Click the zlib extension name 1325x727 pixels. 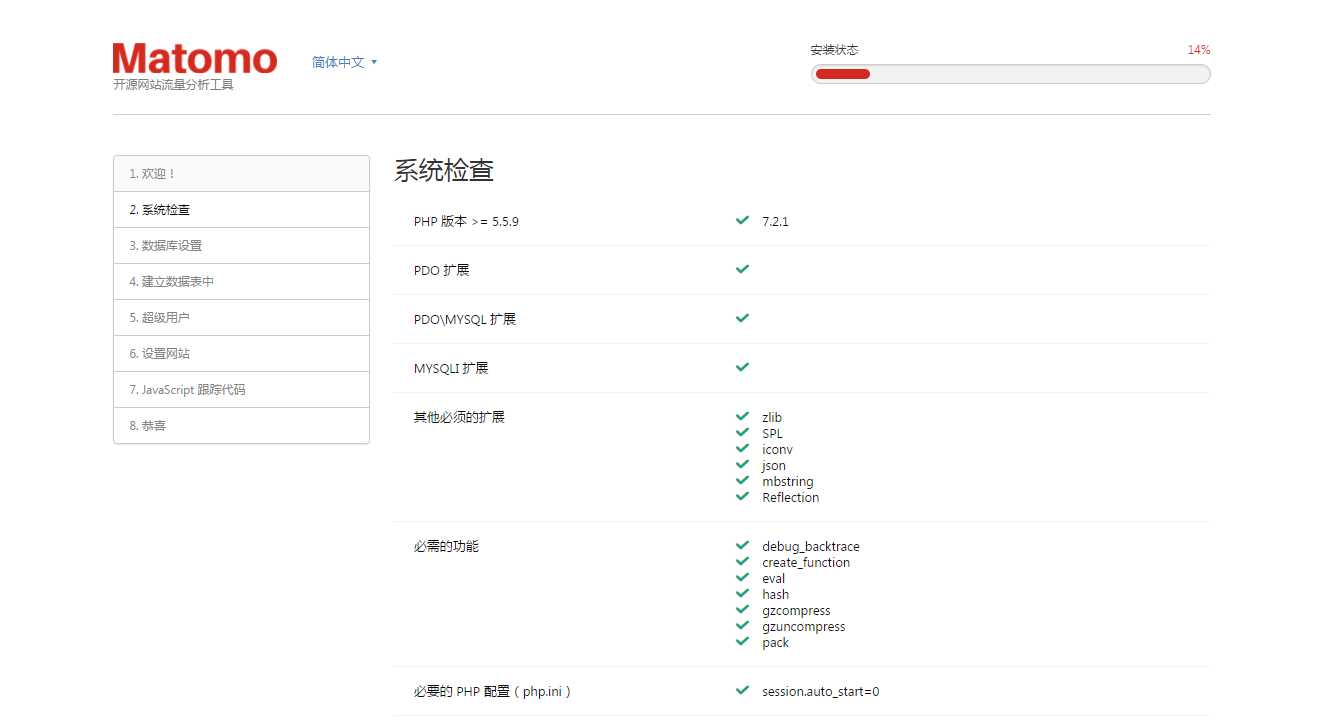772,418
